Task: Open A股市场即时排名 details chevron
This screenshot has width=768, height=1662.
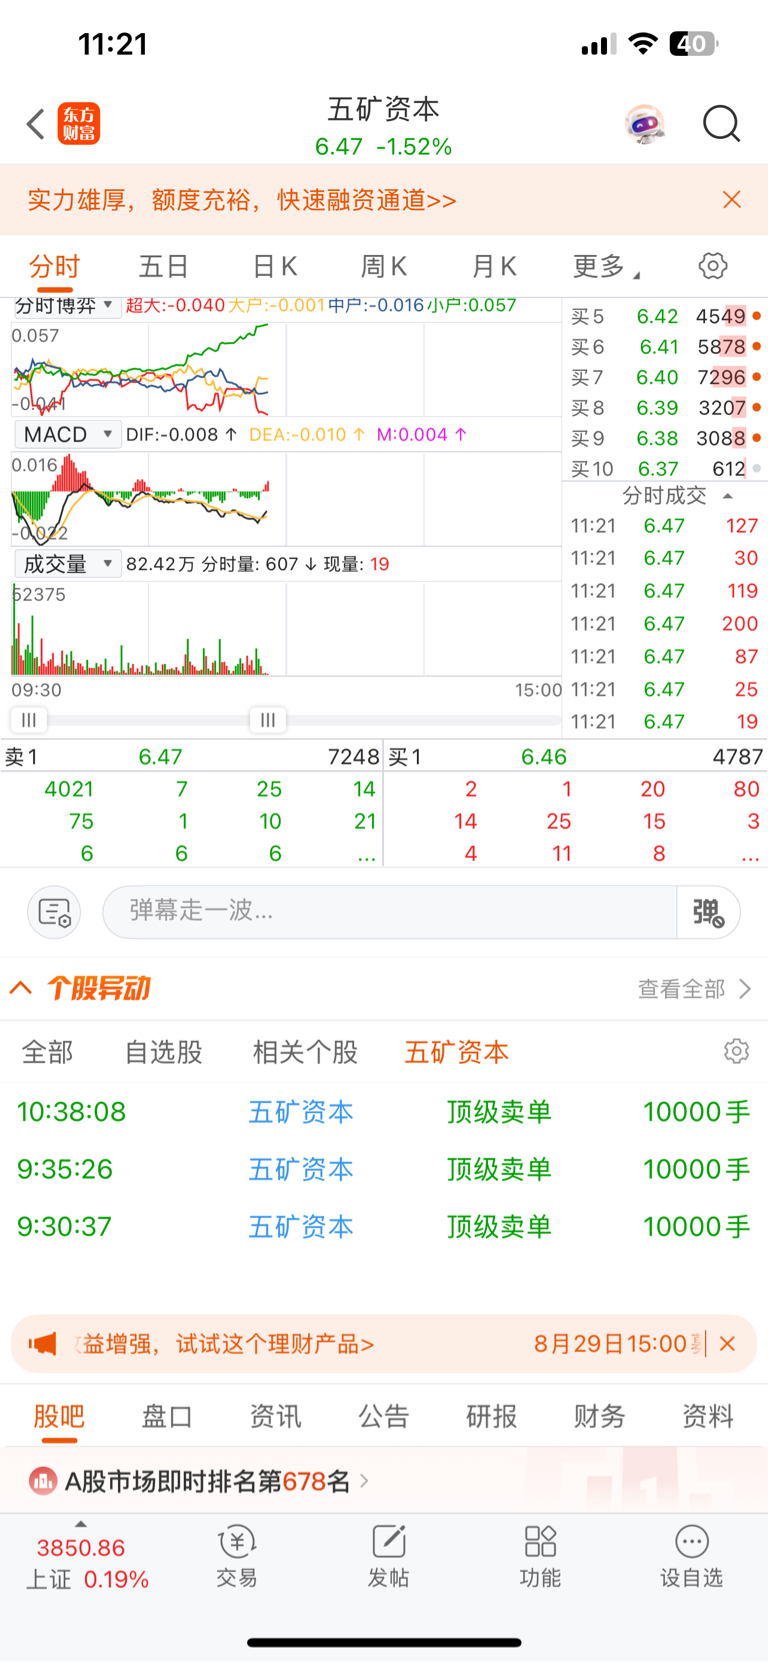Action: pyautogui.click(x=364, y=1480)
